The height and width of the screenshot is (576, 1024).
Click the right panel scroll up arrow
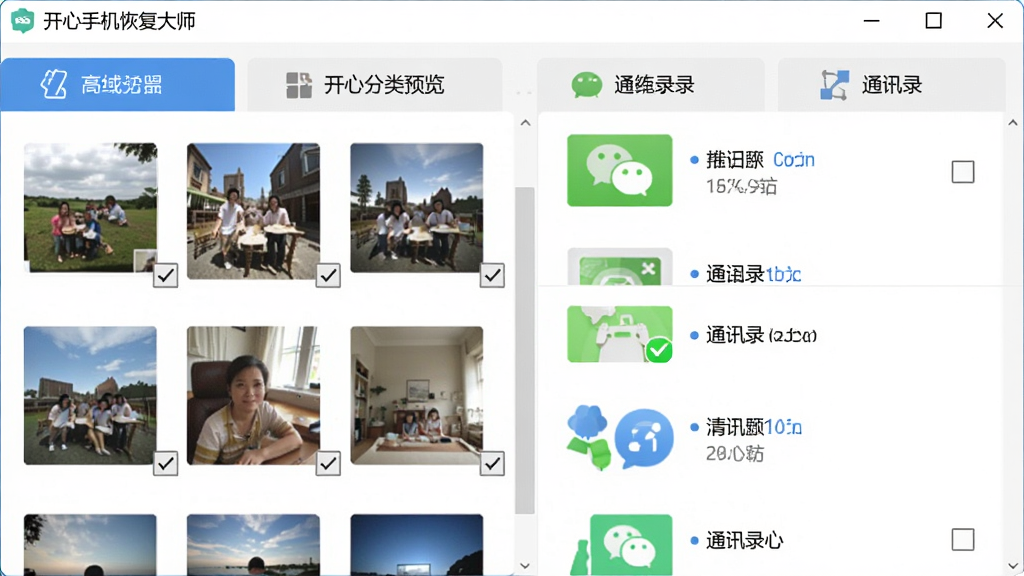pos(1013,123)
